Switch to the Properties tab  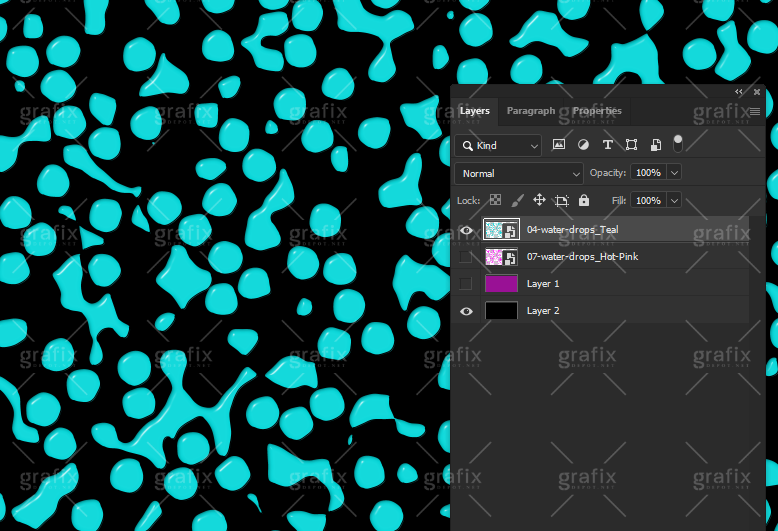point(597,111)
